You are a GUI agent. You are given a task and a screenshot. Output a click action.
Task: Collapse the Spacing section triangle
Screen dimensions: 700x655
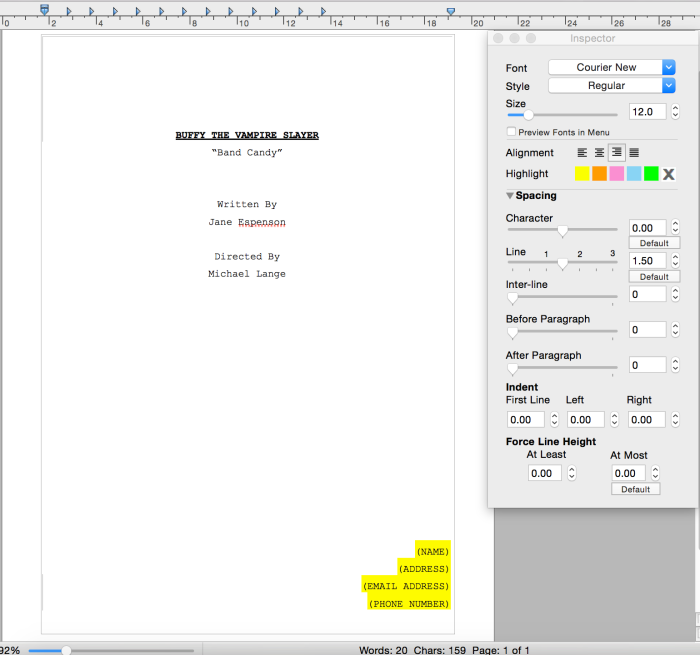point(509,196)
